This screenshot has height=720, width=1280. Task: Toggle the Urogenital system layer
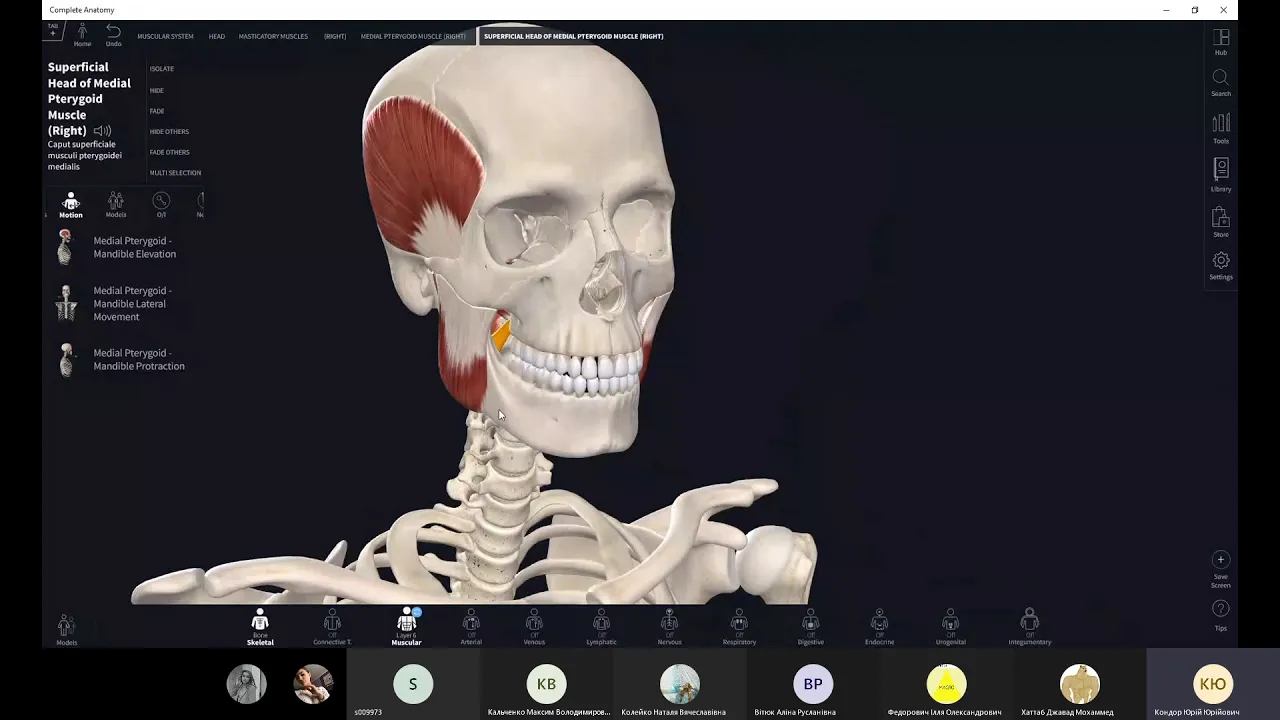tap(950, 627)
